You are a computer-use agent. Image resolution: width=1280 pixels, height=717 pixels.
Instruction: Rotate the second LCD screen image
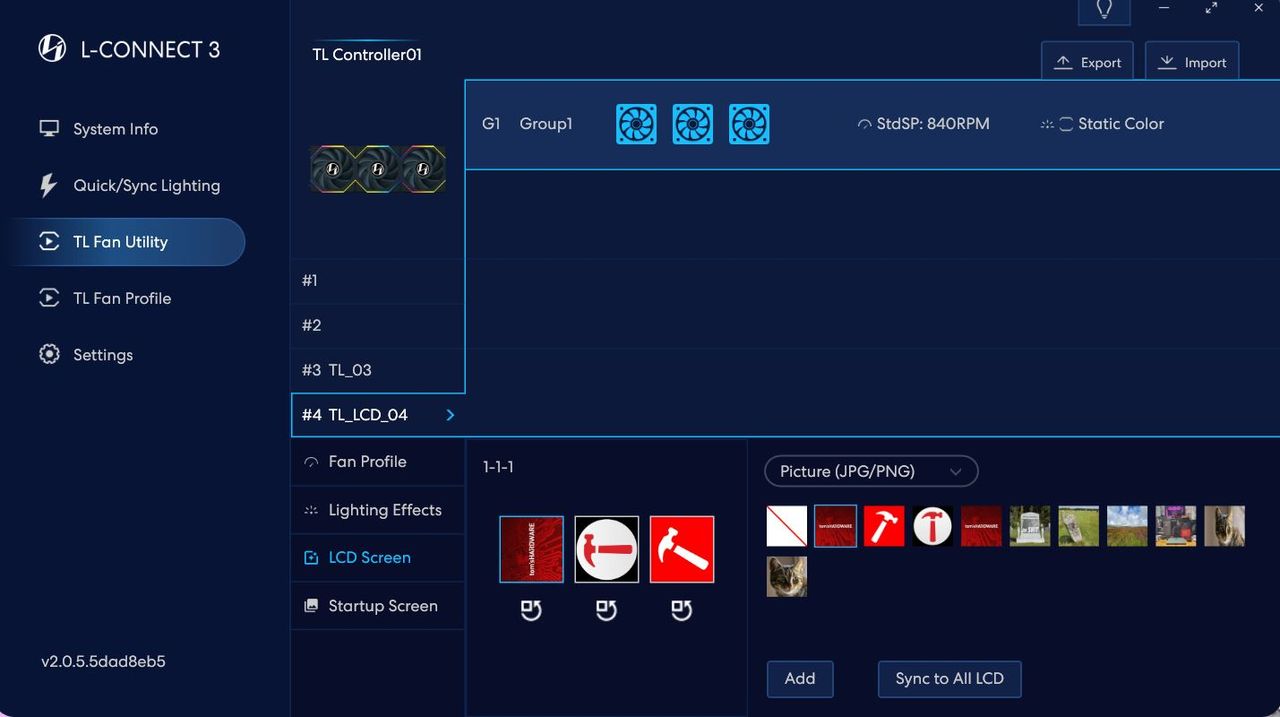click(606, 610)
